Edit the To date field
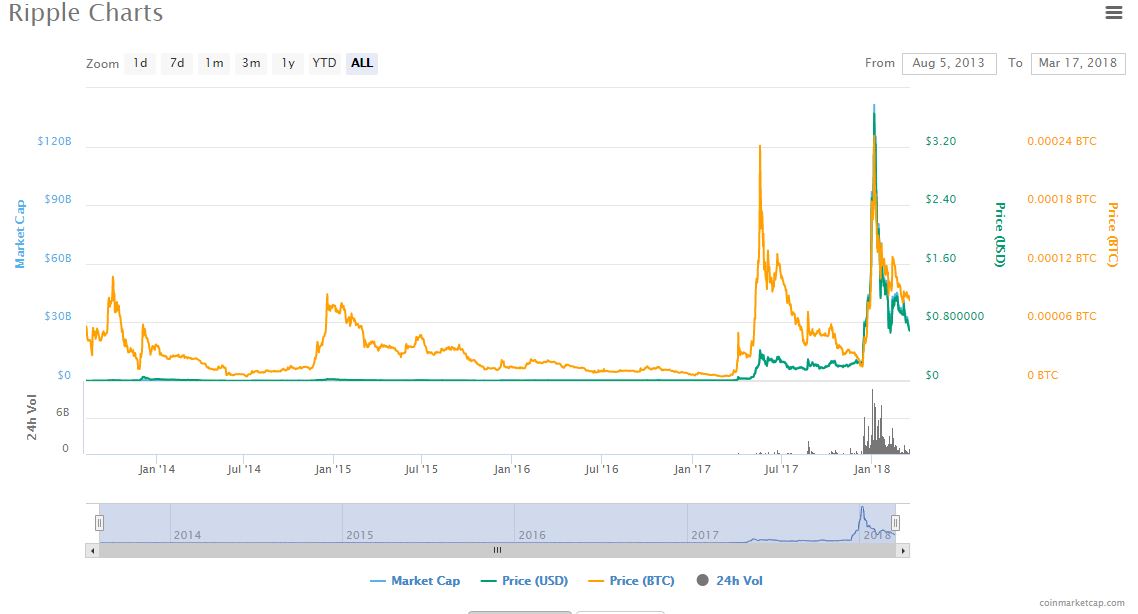1138x614 pixels. (1078, 63)
